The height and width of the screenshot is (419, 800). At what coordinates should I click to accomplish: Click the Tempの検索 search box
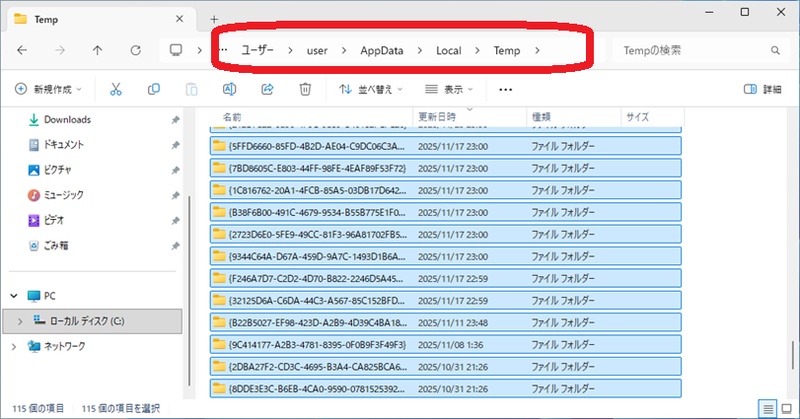pos(690,50)
